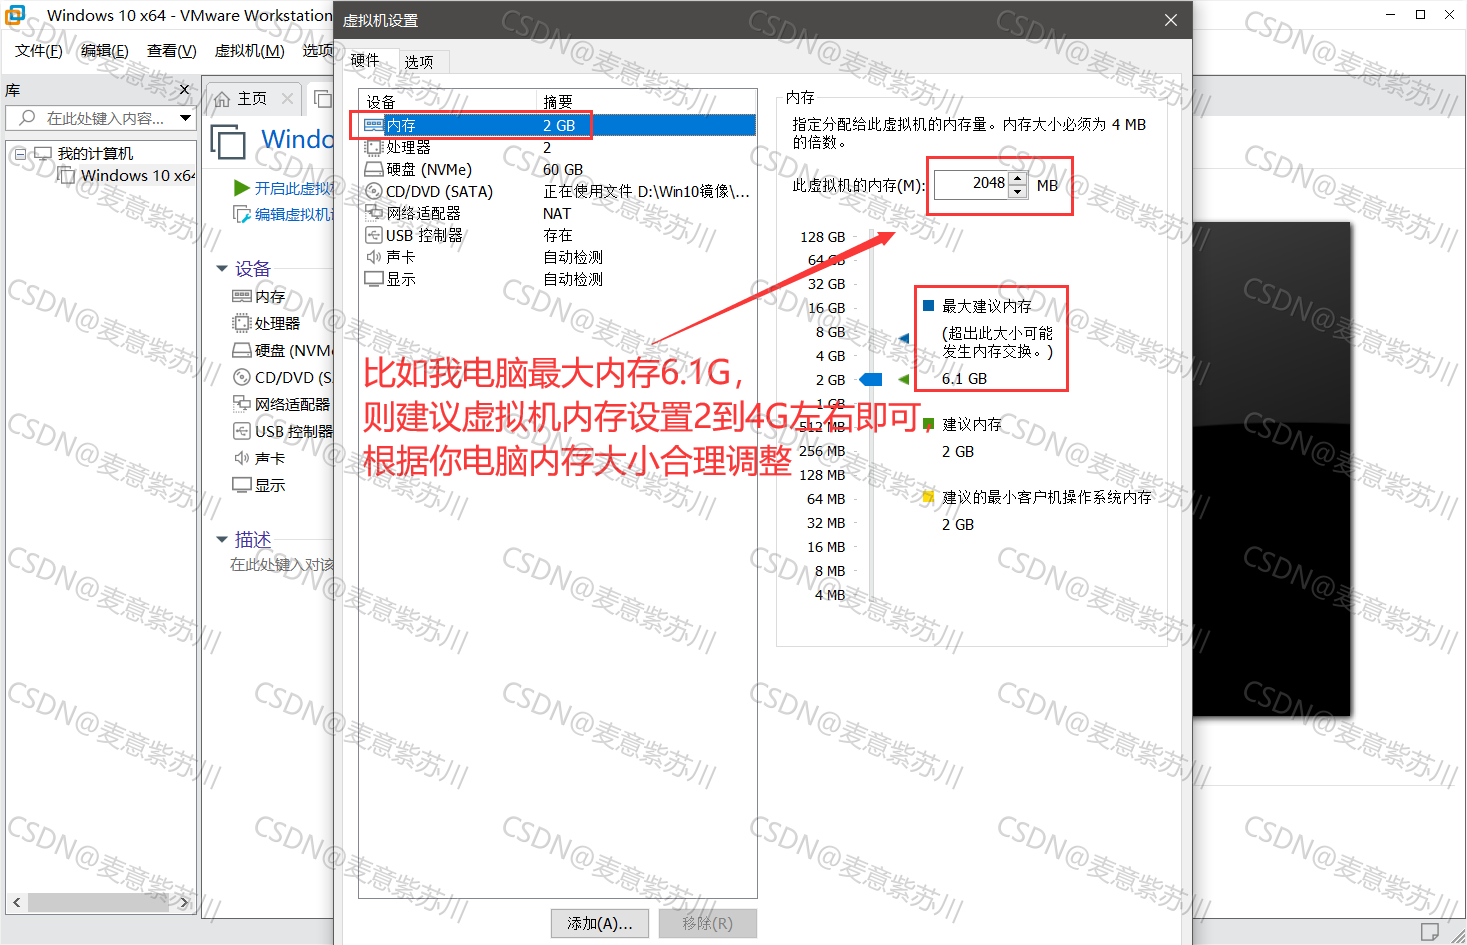This screenshot has height=945, width=1467.
Task: Click the 编辑虚拟机设置 link
Action: click(x=294, y=214)
